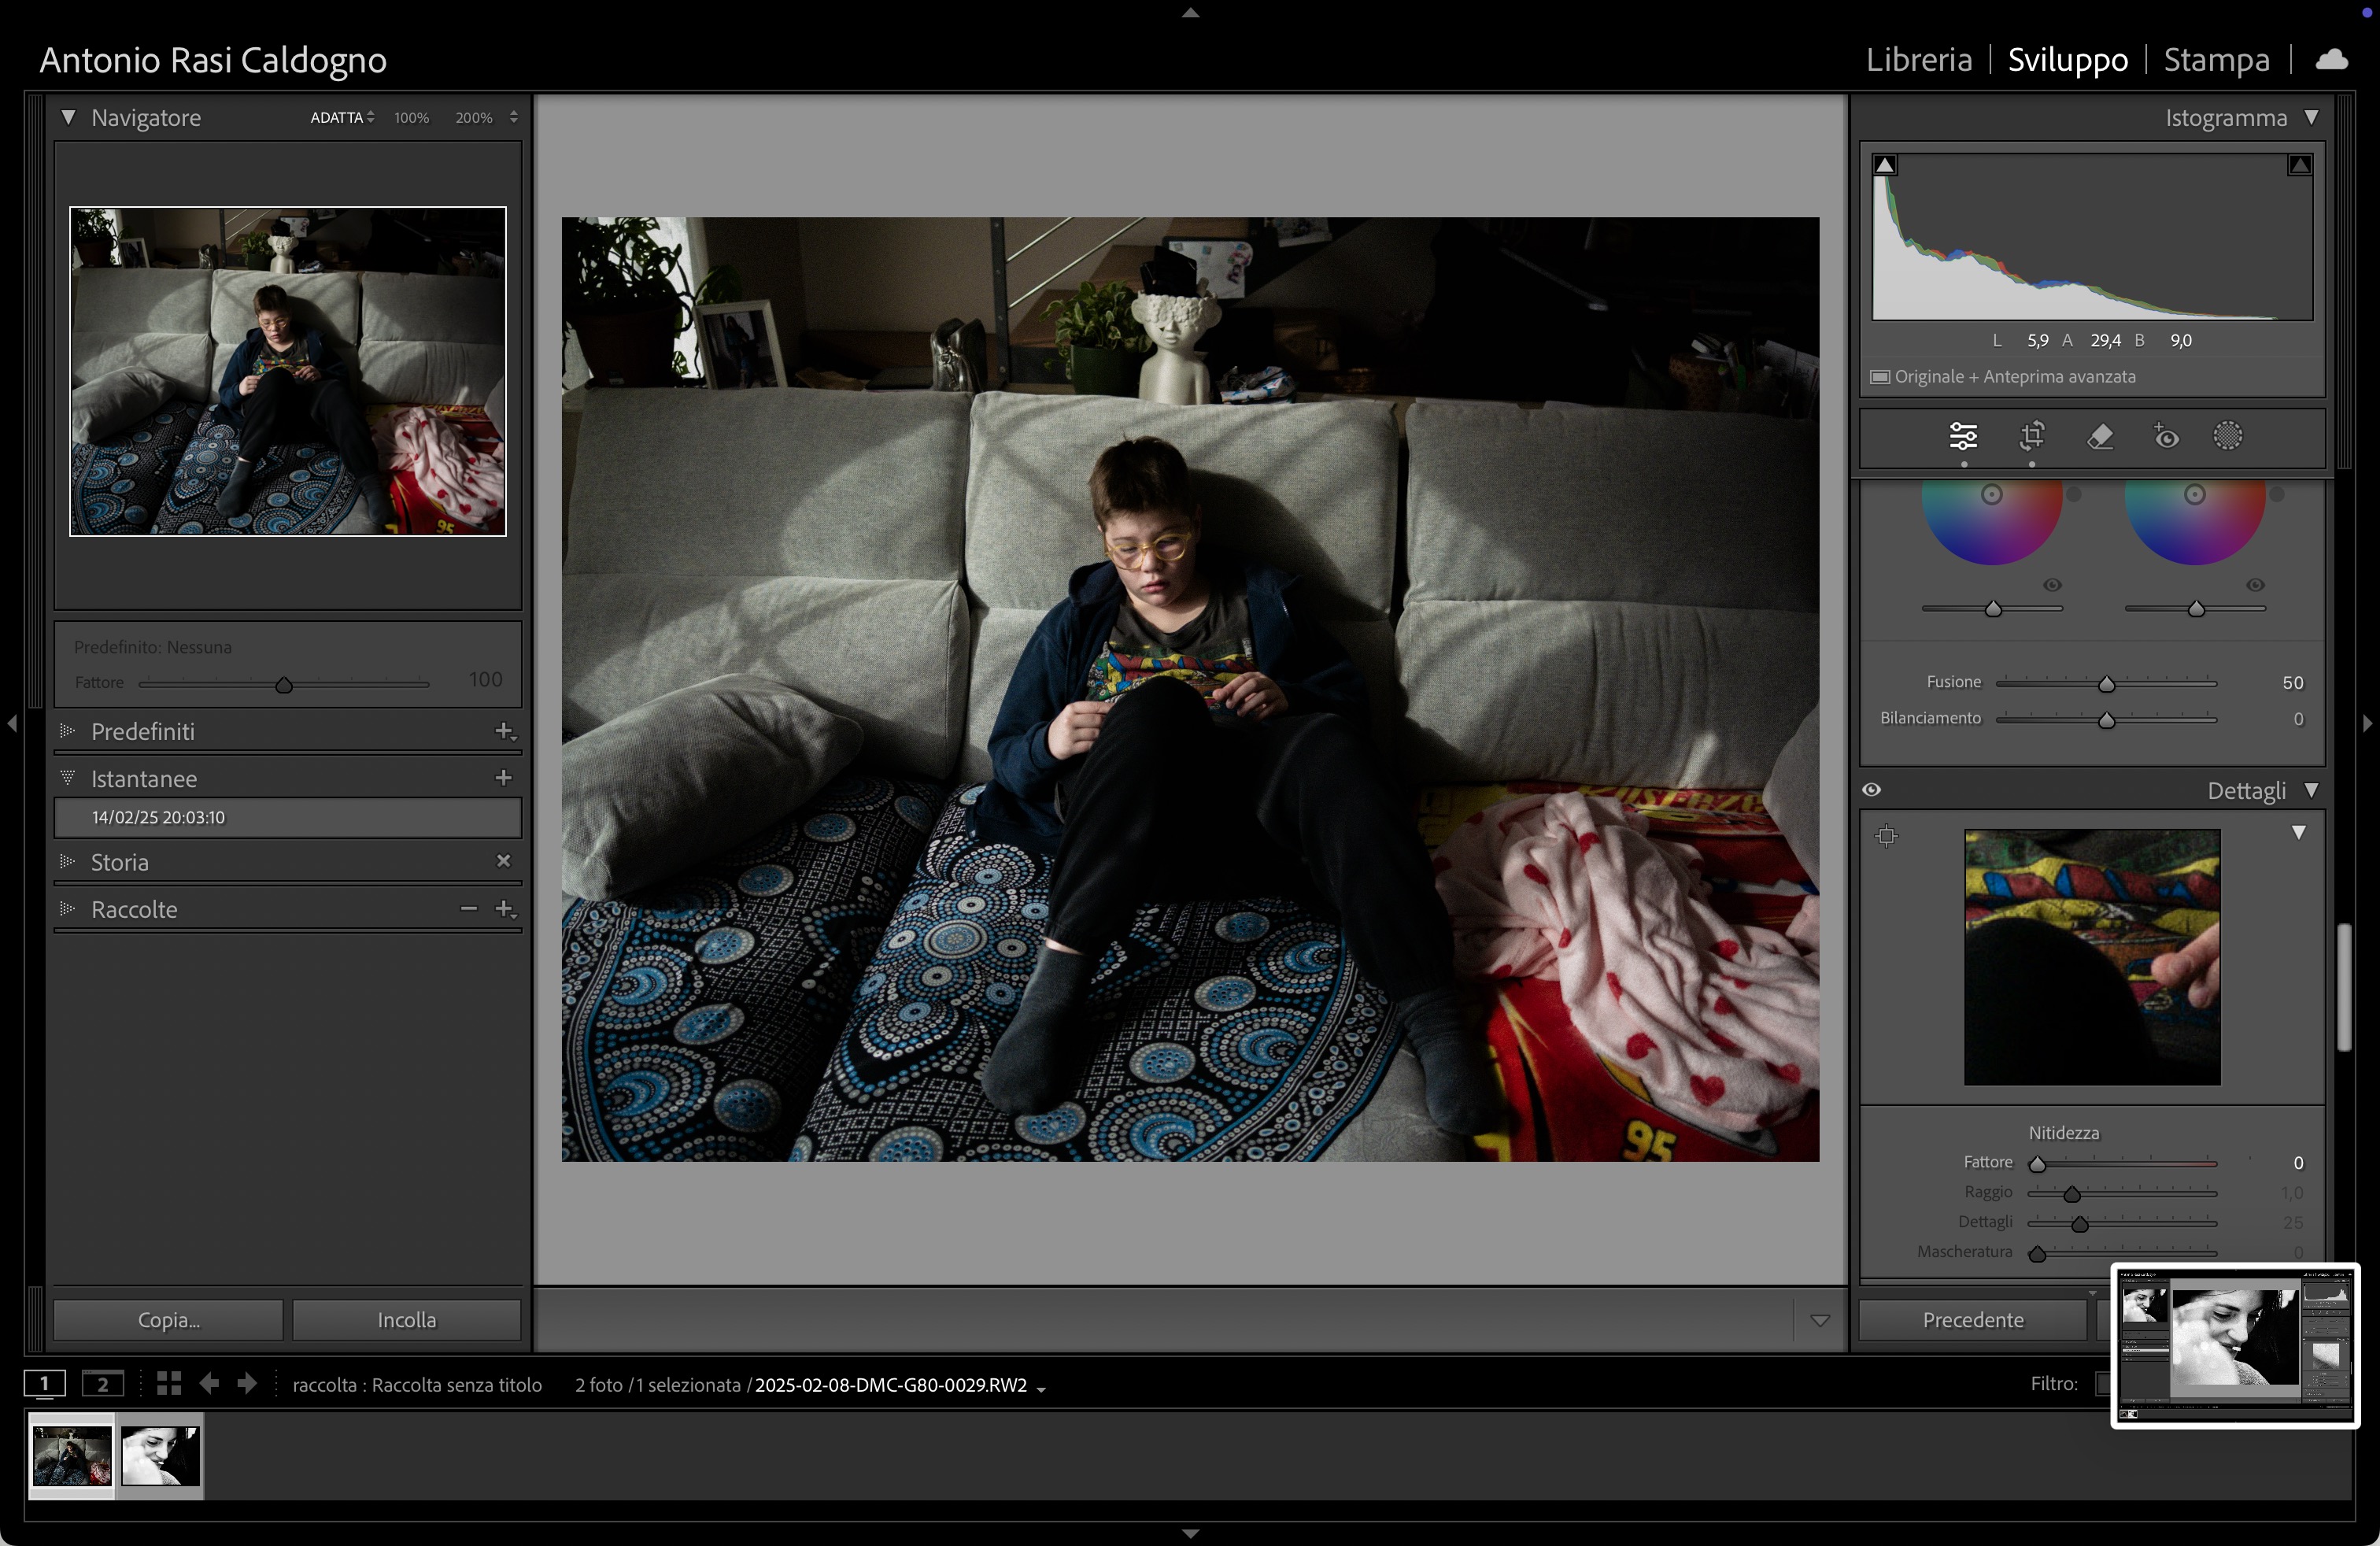
Task: Click the Fusione slider handle
Action: point(2107,684)
